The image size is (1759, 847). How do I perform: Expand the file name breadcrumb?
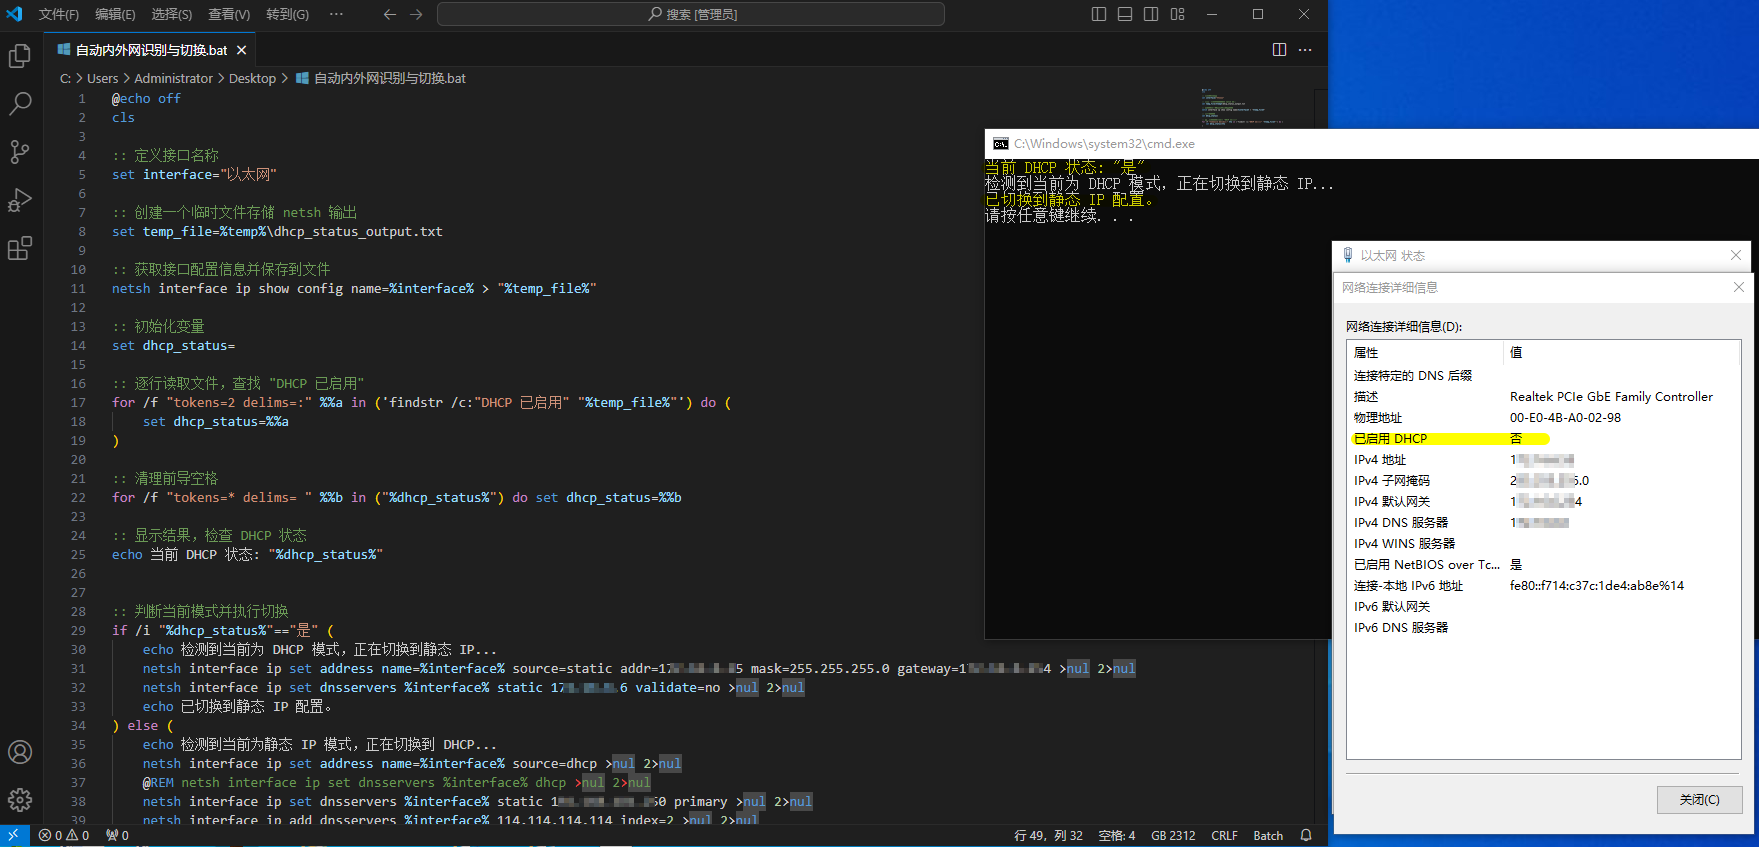point(381,78)
